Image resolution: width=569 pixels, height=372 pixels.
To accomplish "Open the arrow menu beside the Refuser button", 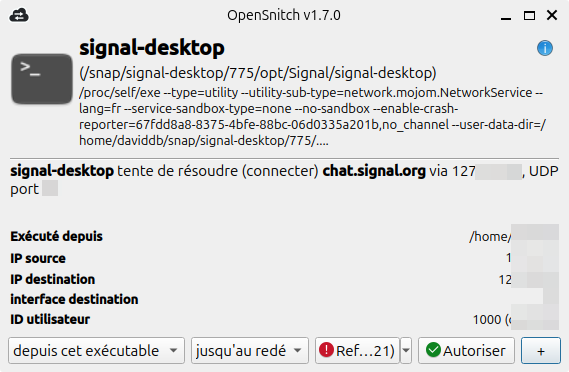I will 406,351.
